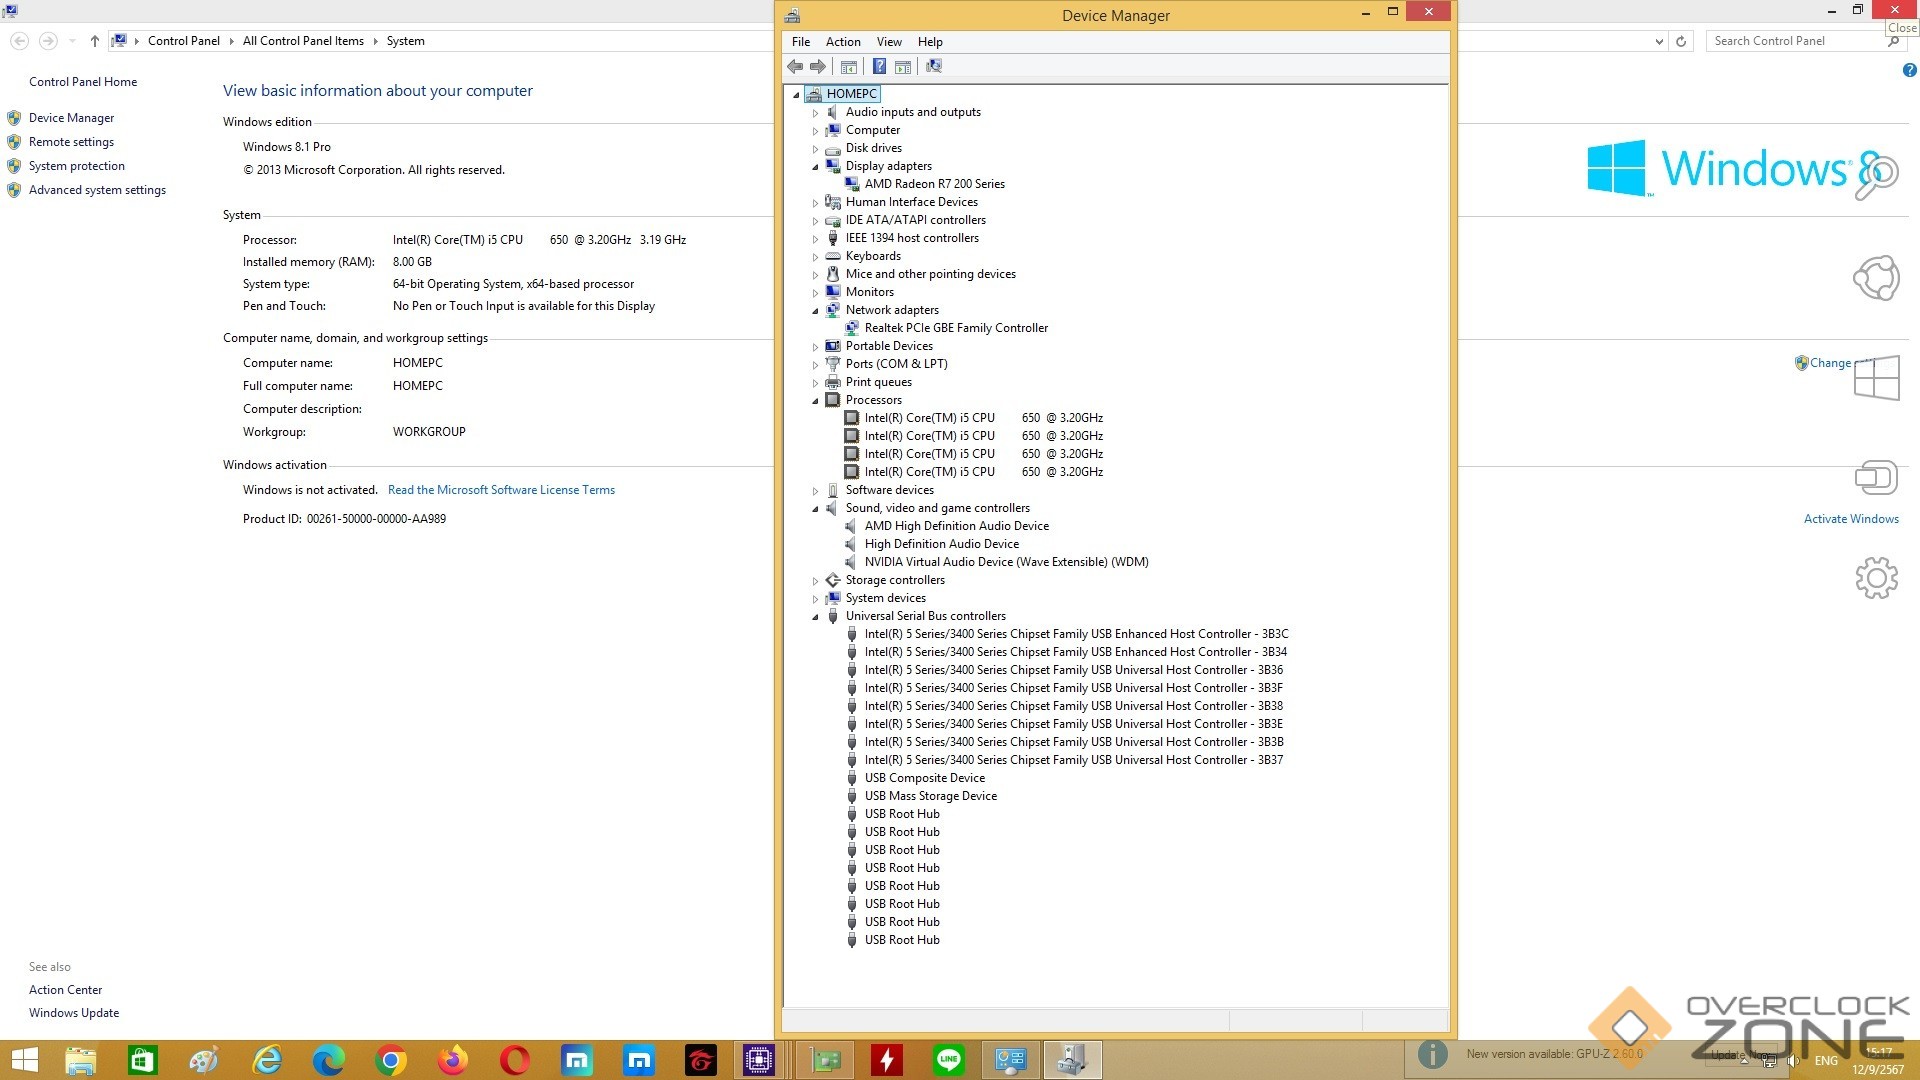Image resolution: width=1920 pixels, height=1080 pixels.
Task: Click the Windows Start button
Action: point(24,1060)
